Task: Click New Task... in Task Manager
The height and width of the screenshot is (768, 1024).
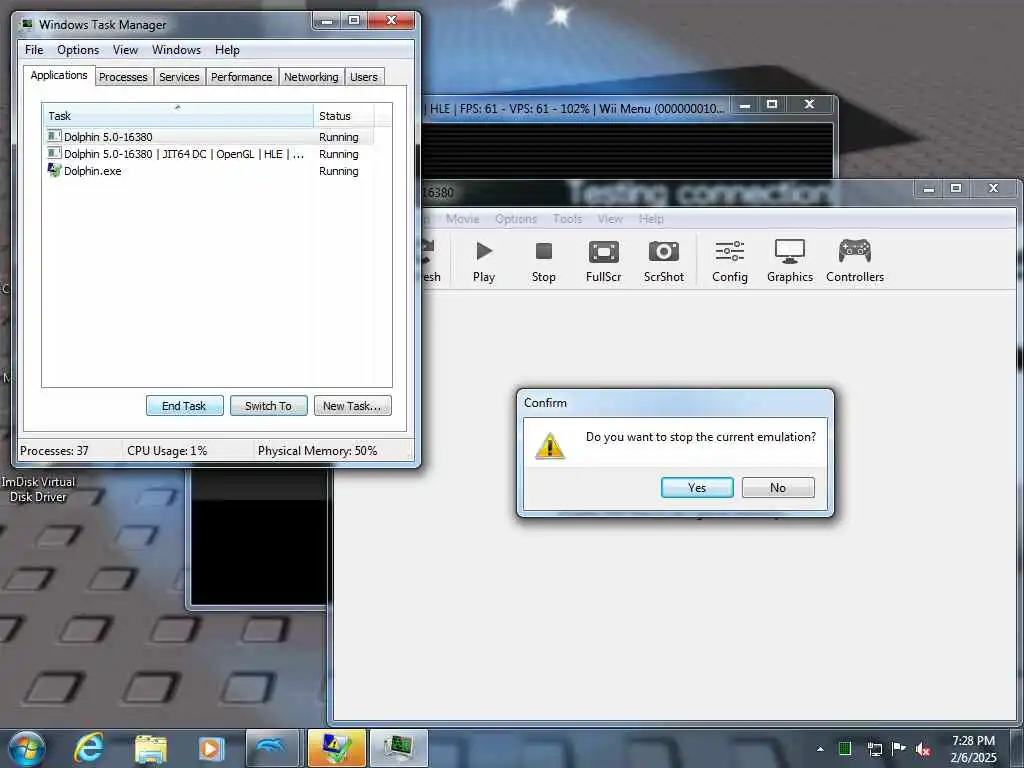Action: point(352,406)
